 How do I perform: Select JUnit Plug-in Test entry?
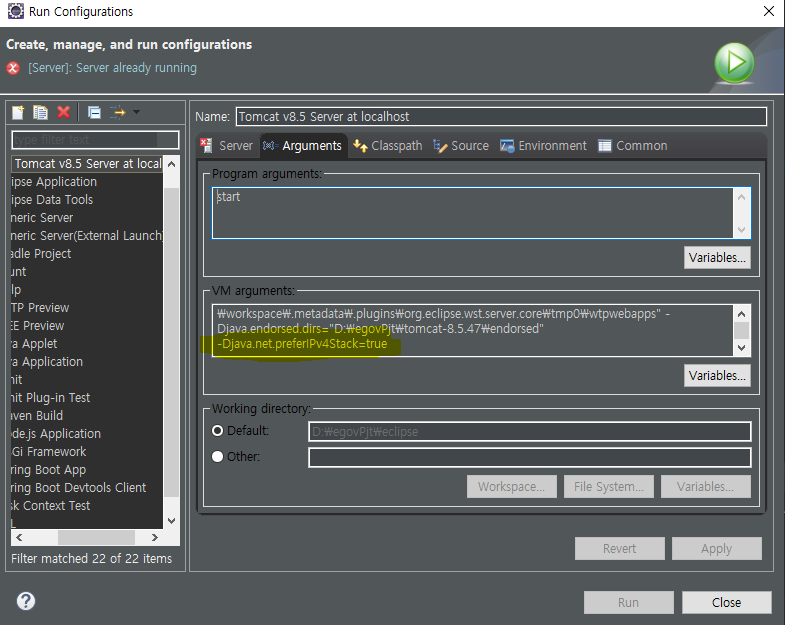click(51, 398)
